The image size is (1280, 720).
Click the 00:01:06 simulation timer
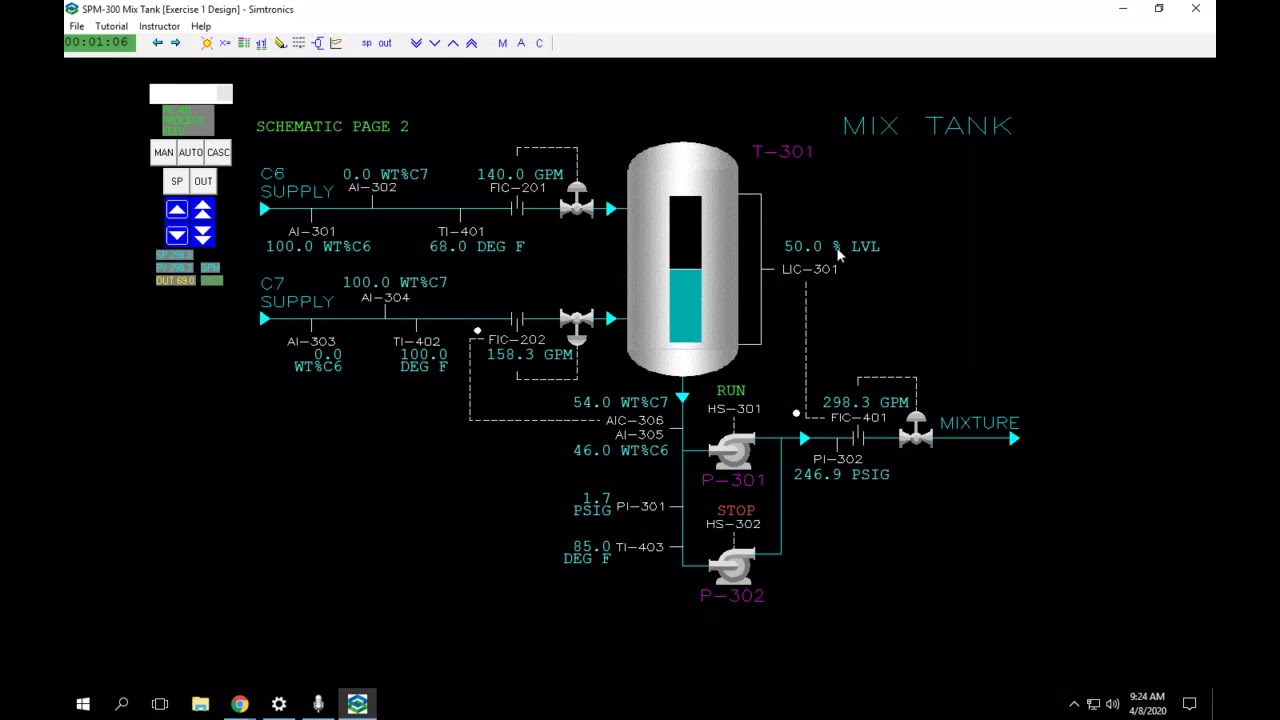[x=97, y=43]
